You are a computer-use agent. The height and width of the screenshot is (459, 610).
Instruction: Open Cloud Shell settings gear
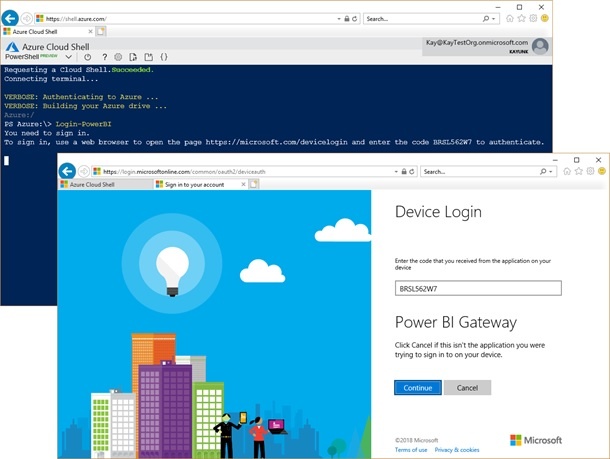pyautogui.click(x=118, y=57)
